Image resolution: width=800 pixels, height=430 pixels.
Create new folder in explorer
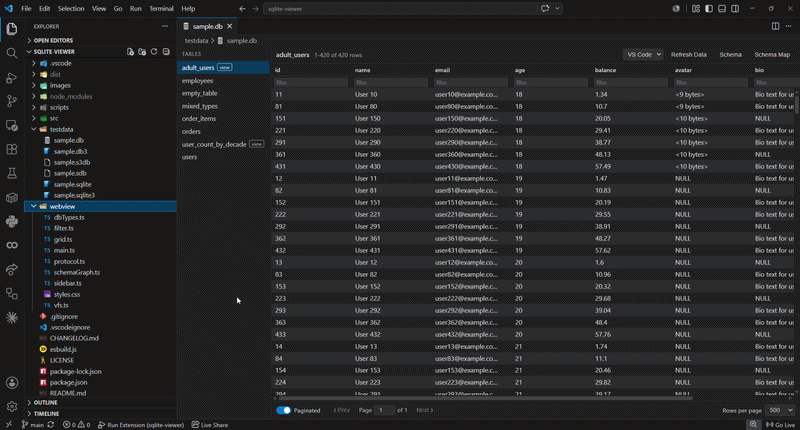pyautogui.click(x=142, y=52)
